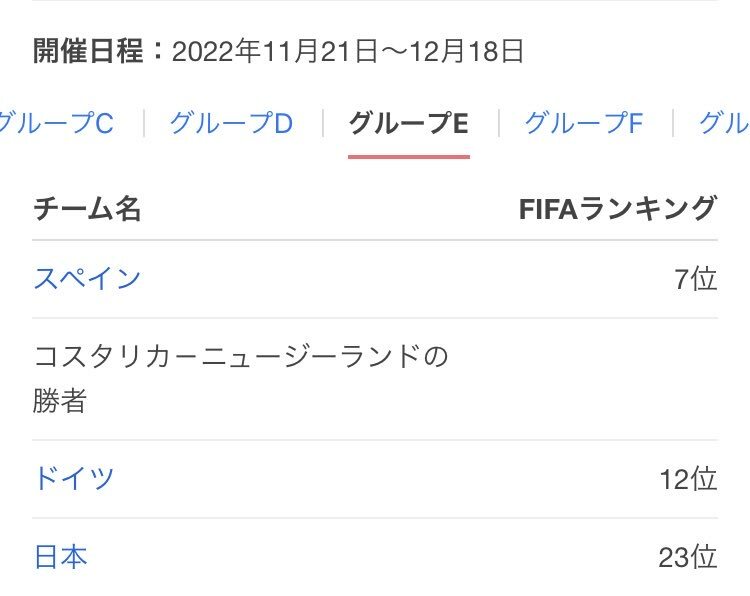Open the スペイン team link
Image resolution: width=750 pixels, height=596 pixels.
coord(88,278)
